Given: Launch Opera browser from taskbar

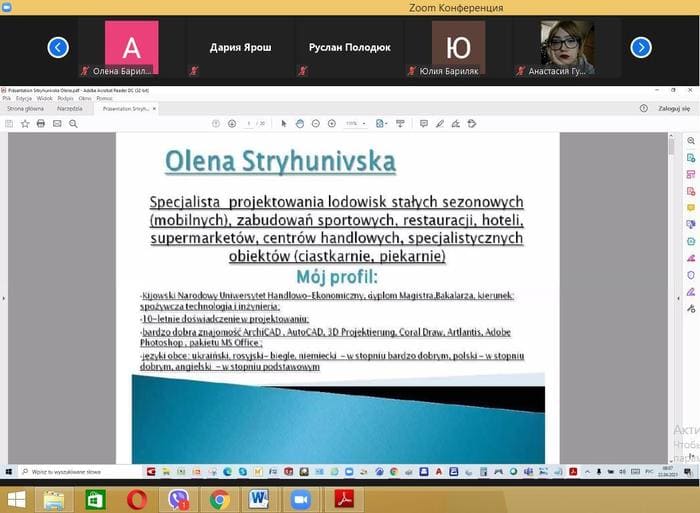Looking at the screenshot, I should pyautogui.click(x=137, y=499).
